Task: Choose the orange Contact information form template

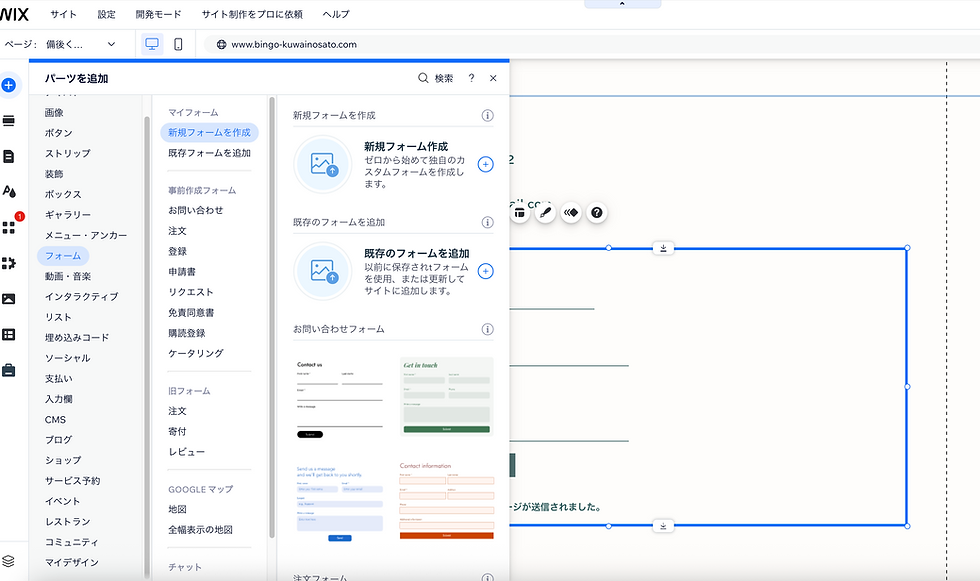Action: (x=446, y=501)
